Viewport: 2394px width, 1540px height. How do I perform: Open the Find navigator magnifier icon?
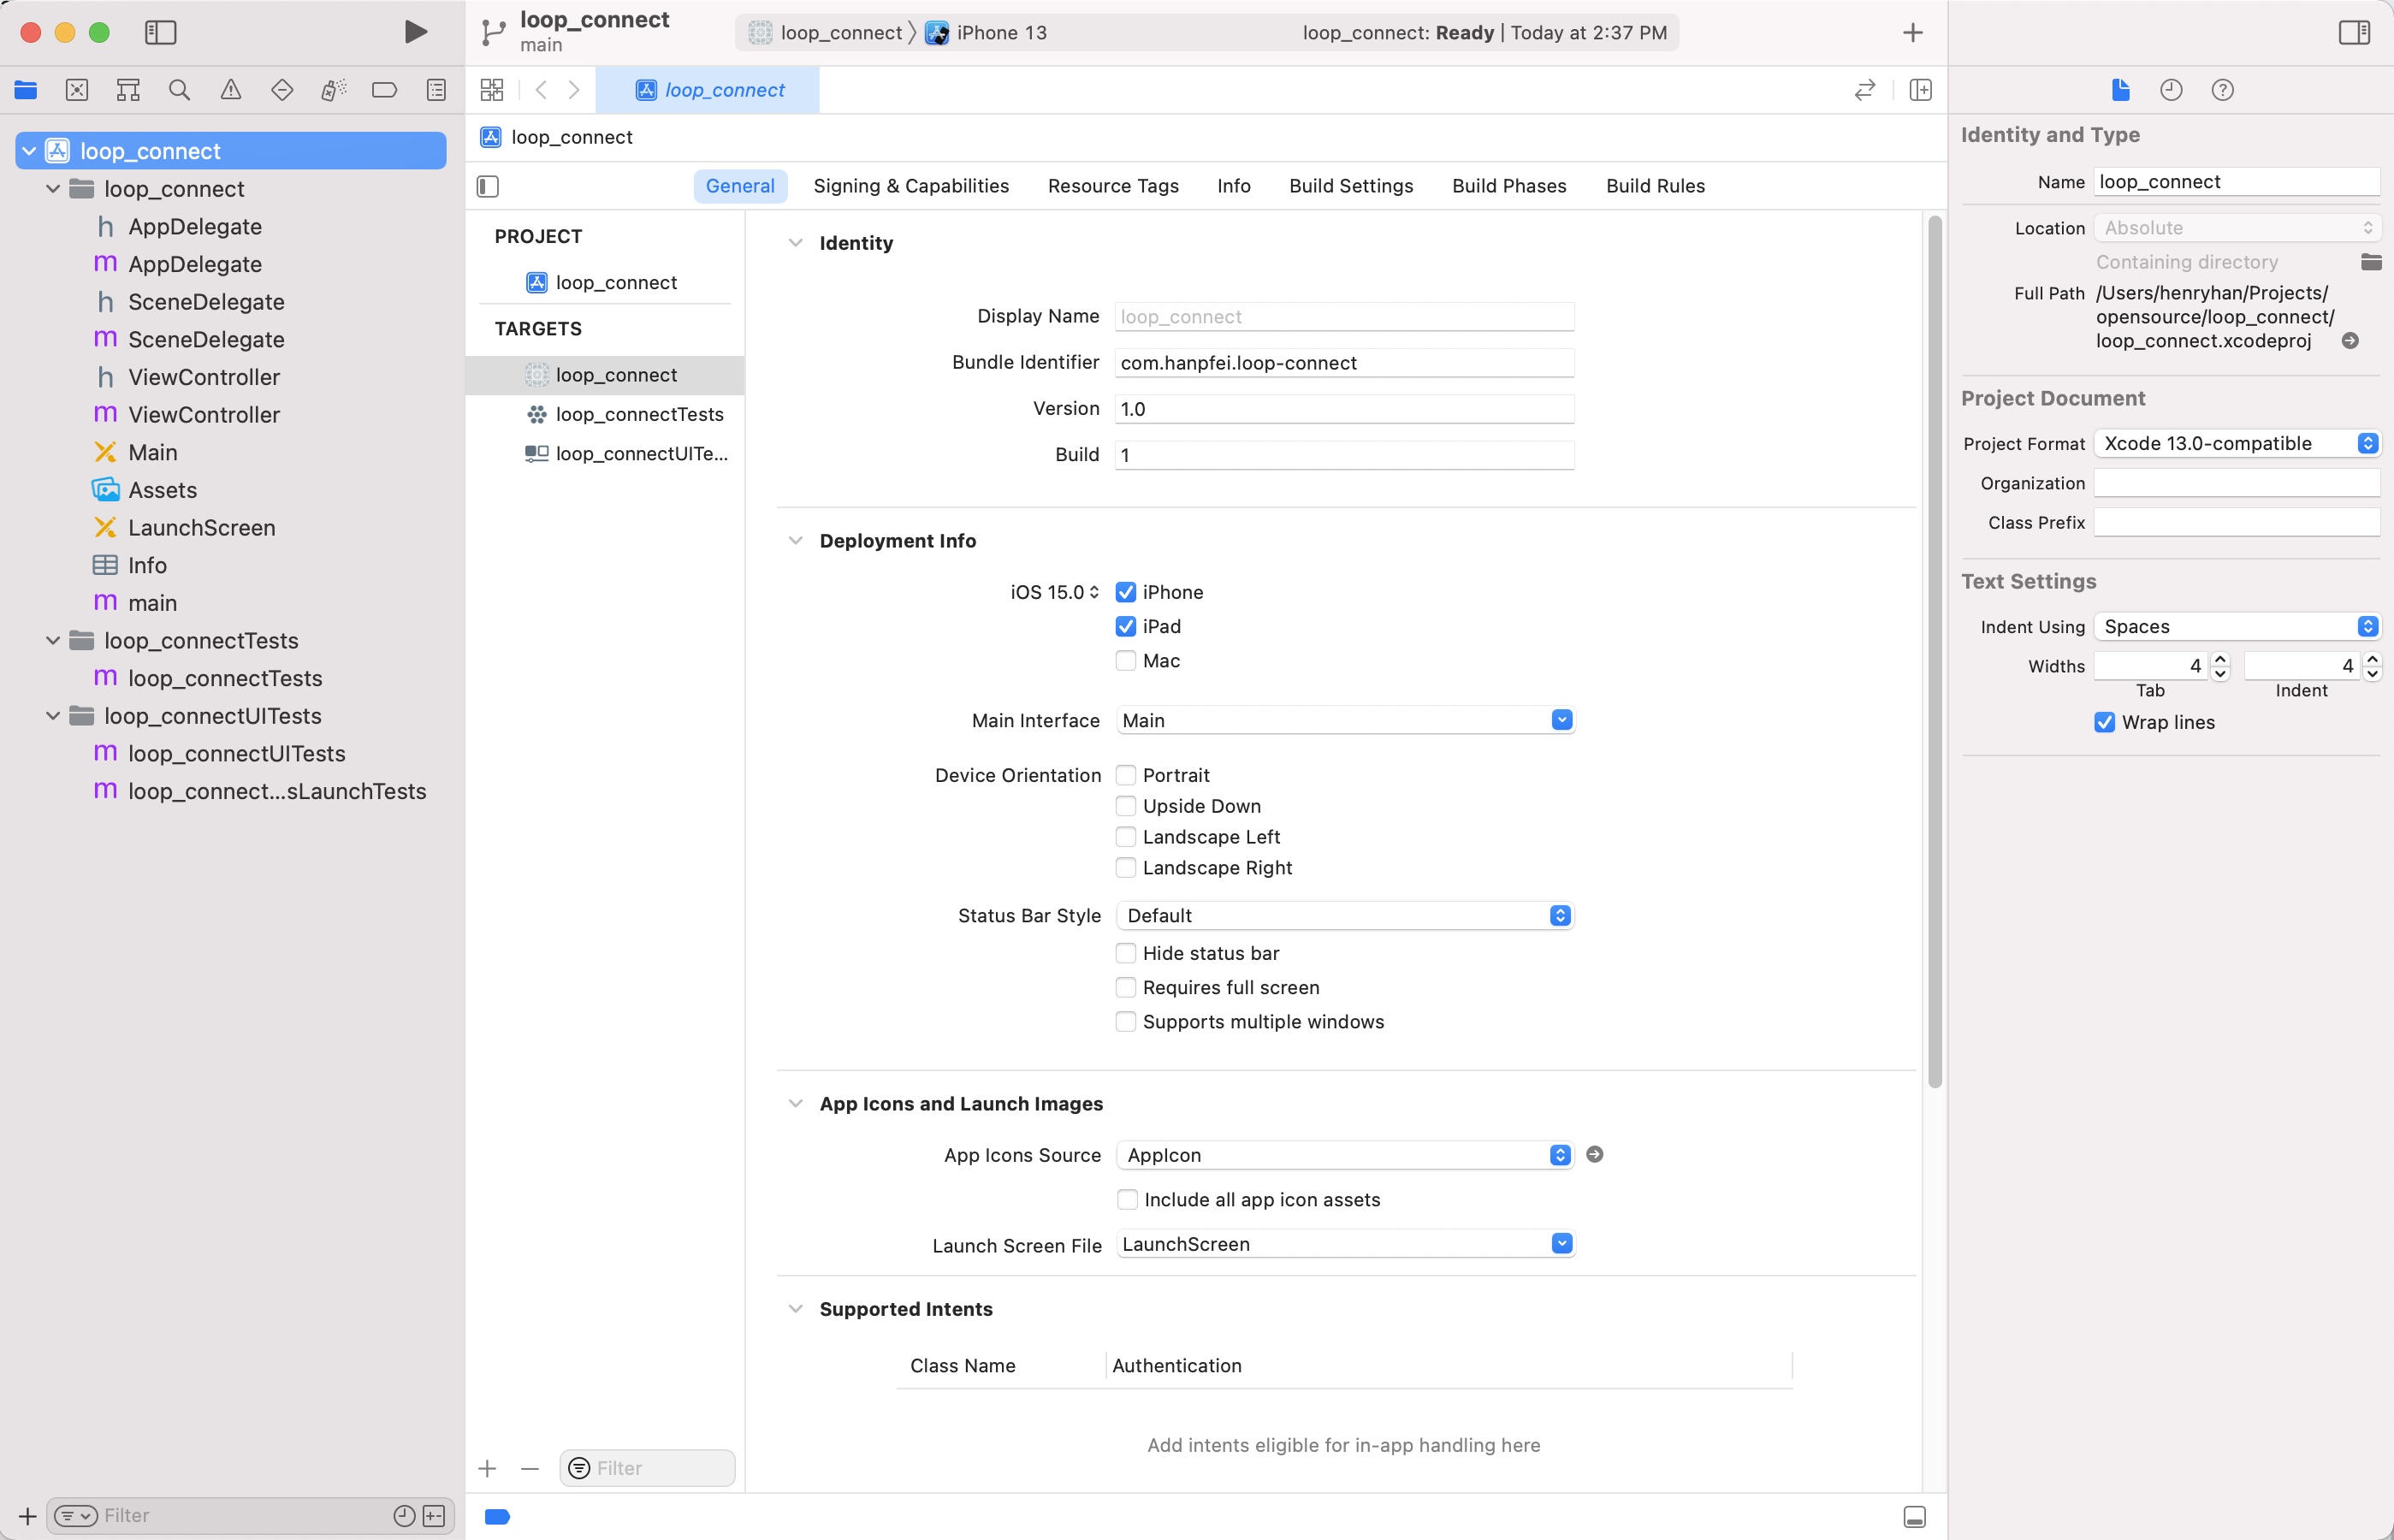pos(179,90)
